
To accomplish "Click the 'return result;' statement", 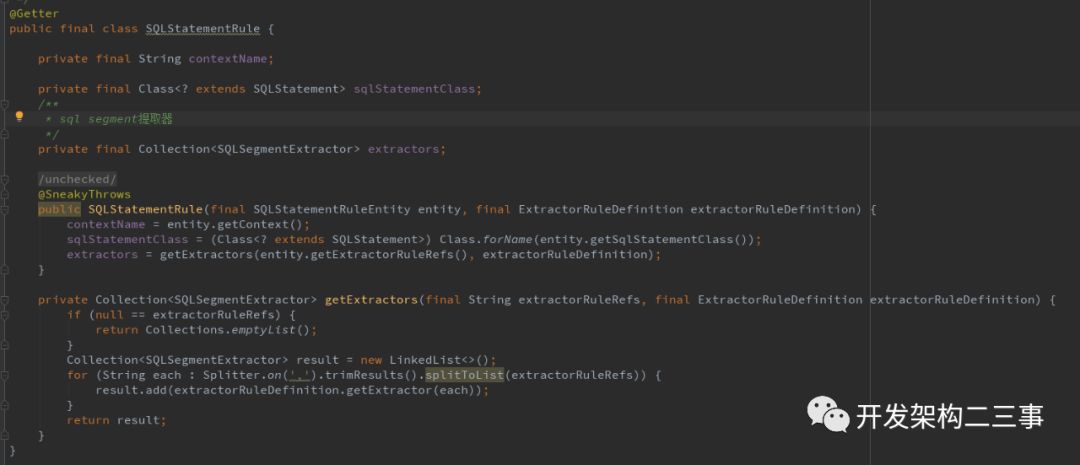I will pos(116,420).
